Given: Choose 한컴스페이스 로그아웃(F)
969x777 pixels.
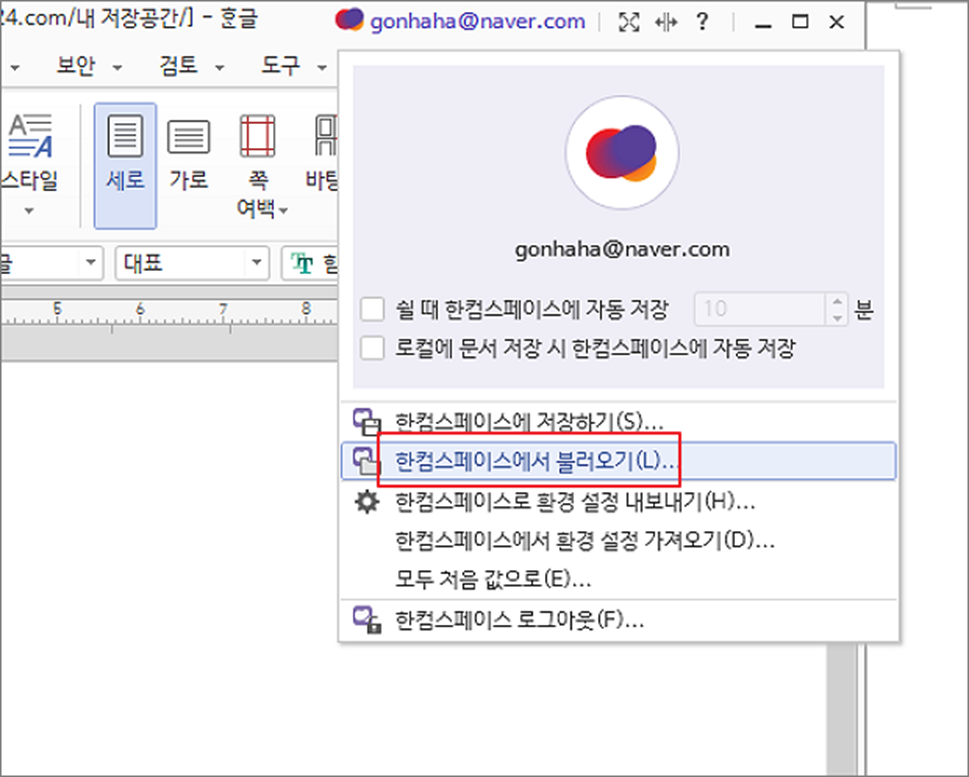Looking at the screenshot, I should pyautogui.click(x=619, y=619).
